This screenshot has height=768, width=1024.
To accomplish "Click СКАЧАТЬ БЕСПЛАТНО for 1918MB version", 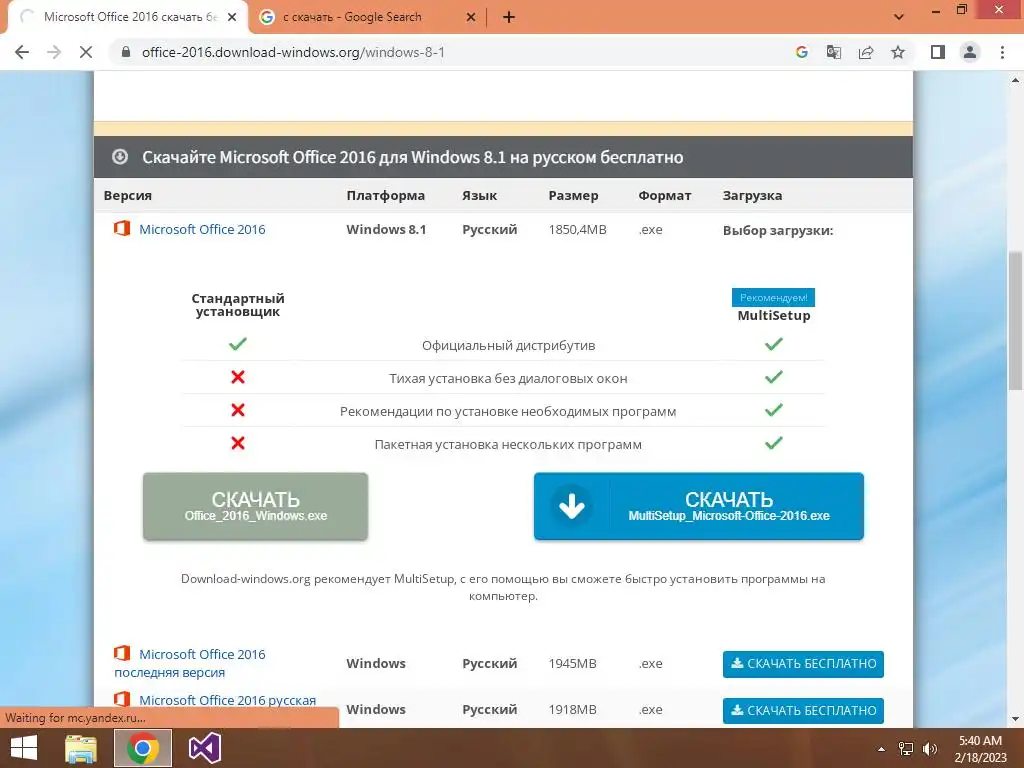I will [x=803, y=711].
